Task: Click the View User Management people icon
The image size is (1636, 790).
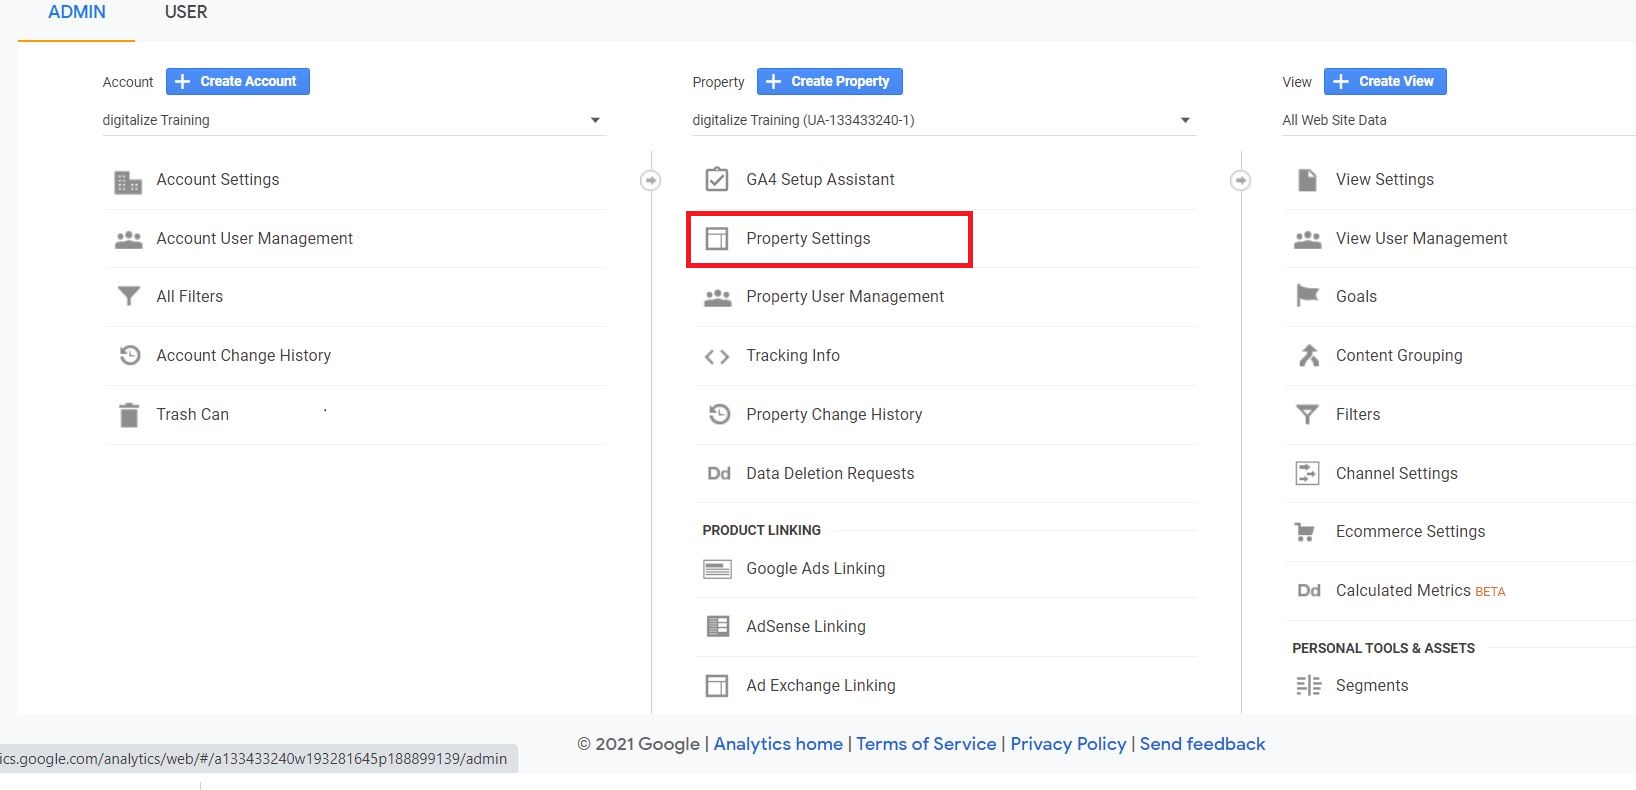Action: point(1308,240)
